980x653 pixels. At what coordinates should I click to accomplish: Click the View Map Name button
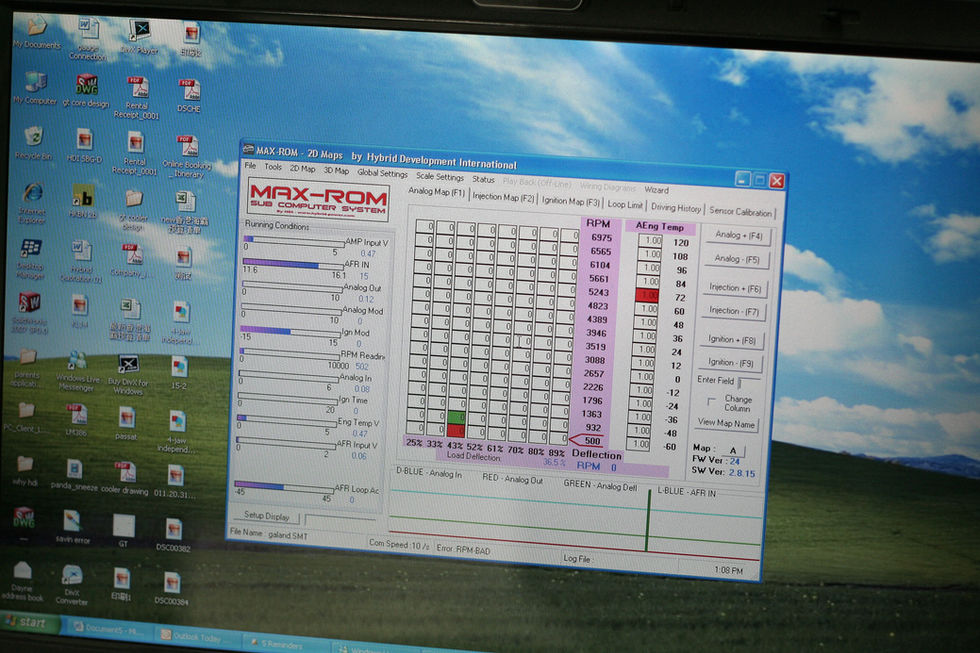pyautogui.click(x=726, y=423)
